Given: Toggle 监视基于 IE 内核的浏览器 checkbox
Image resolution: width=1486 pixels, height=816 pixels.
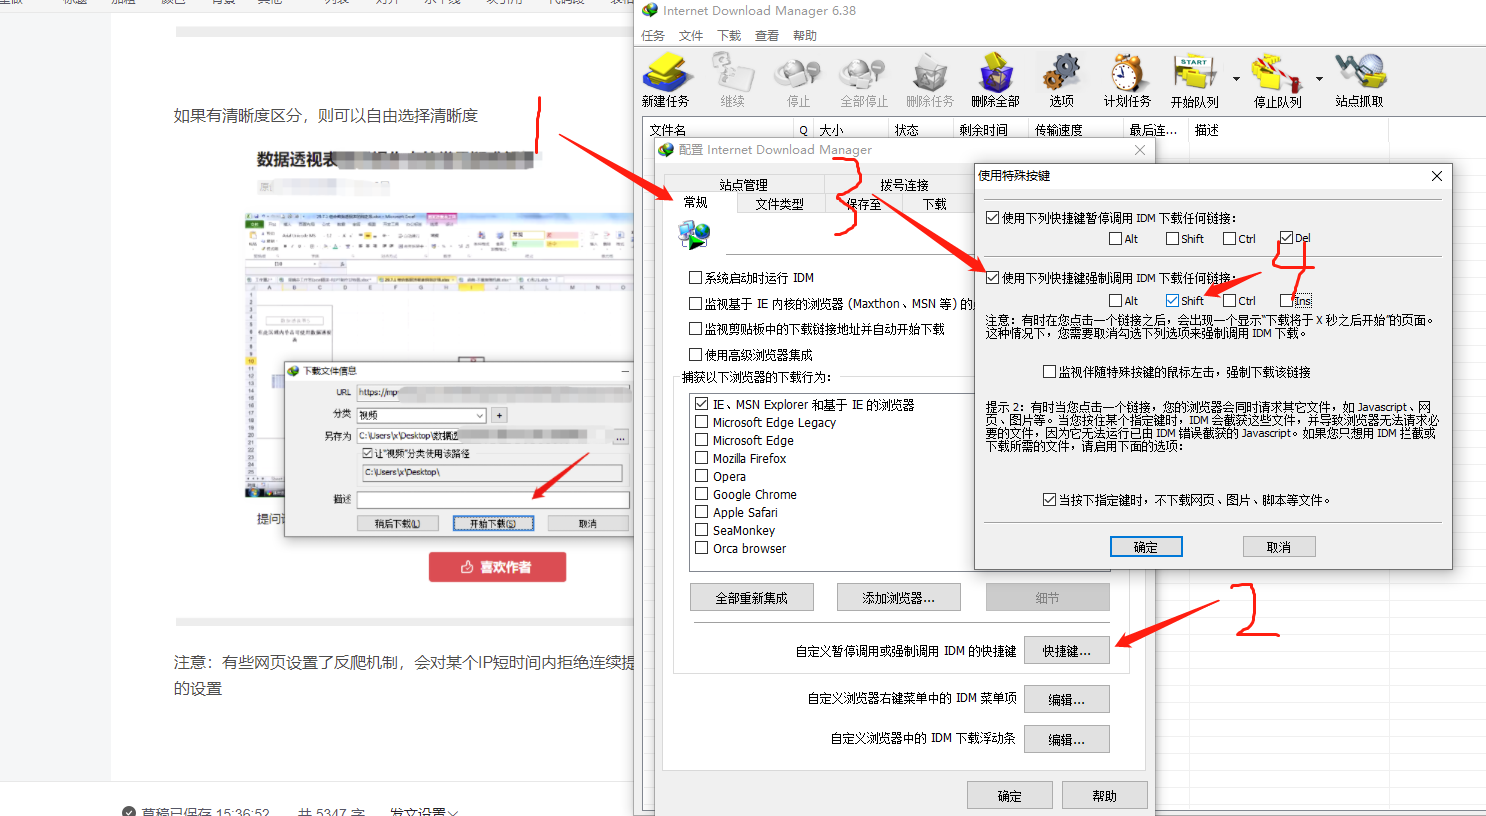Looking at the screenshot, I should tap(695, 303).
